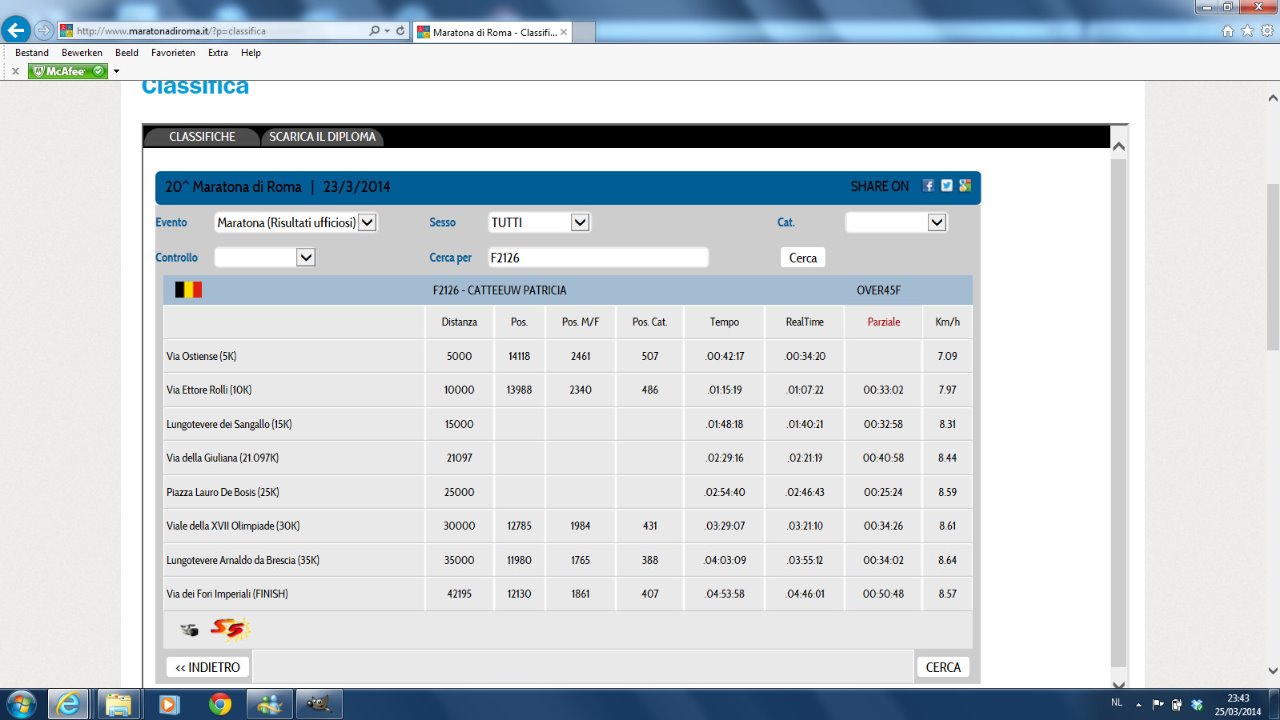Click the red SS logo icon
Viewport: 1280px width, 720px height.
pyautogui.click(x=229, y=629)
